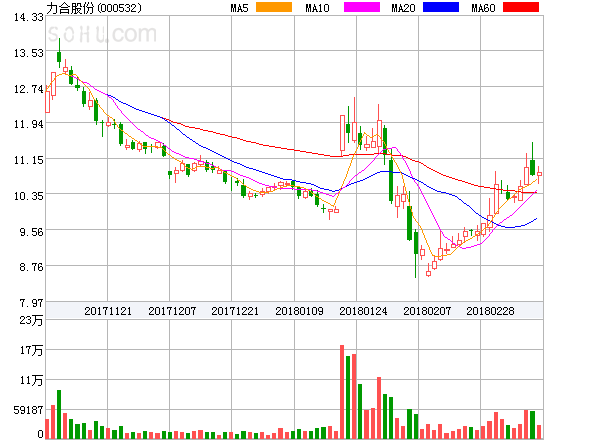Click the 11.94 price axis label
The height and width of the screenshot is (440, 600).
pyautogui.click(x=29, y=124)
